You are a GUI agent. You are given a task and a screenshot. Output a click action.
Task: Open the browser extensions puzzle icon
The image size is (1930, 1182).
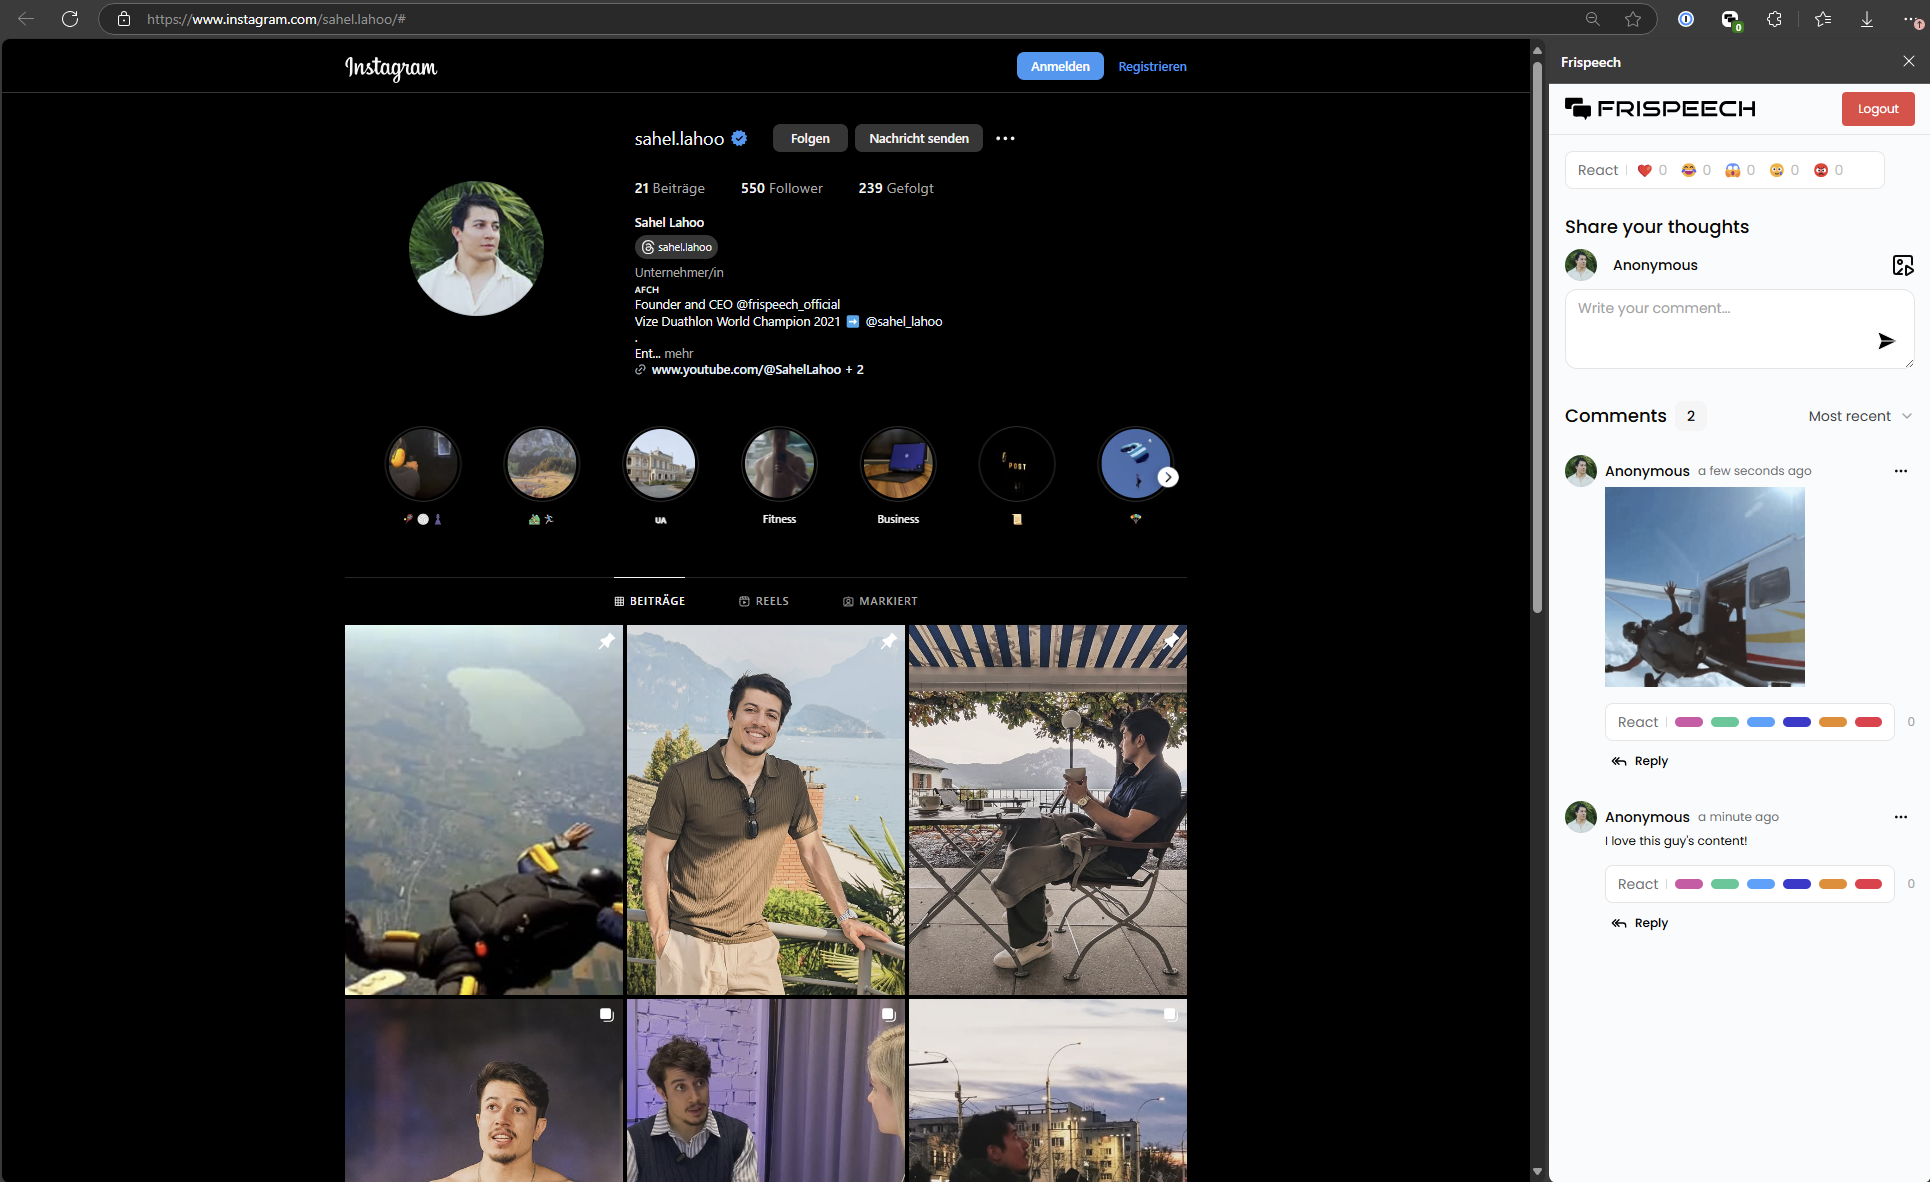(1774, 19)
